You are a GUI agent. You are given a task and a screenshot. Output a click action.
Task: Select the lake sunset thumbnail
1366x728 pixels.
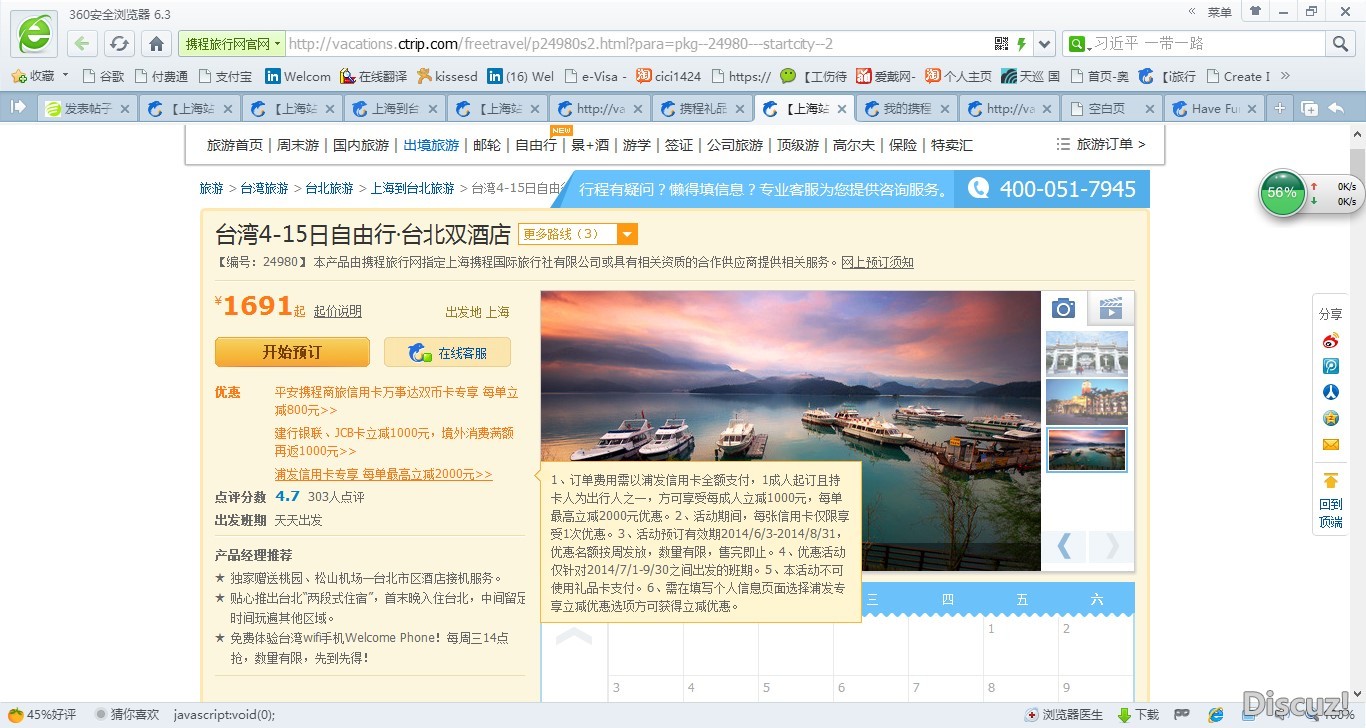(1086, 450)
